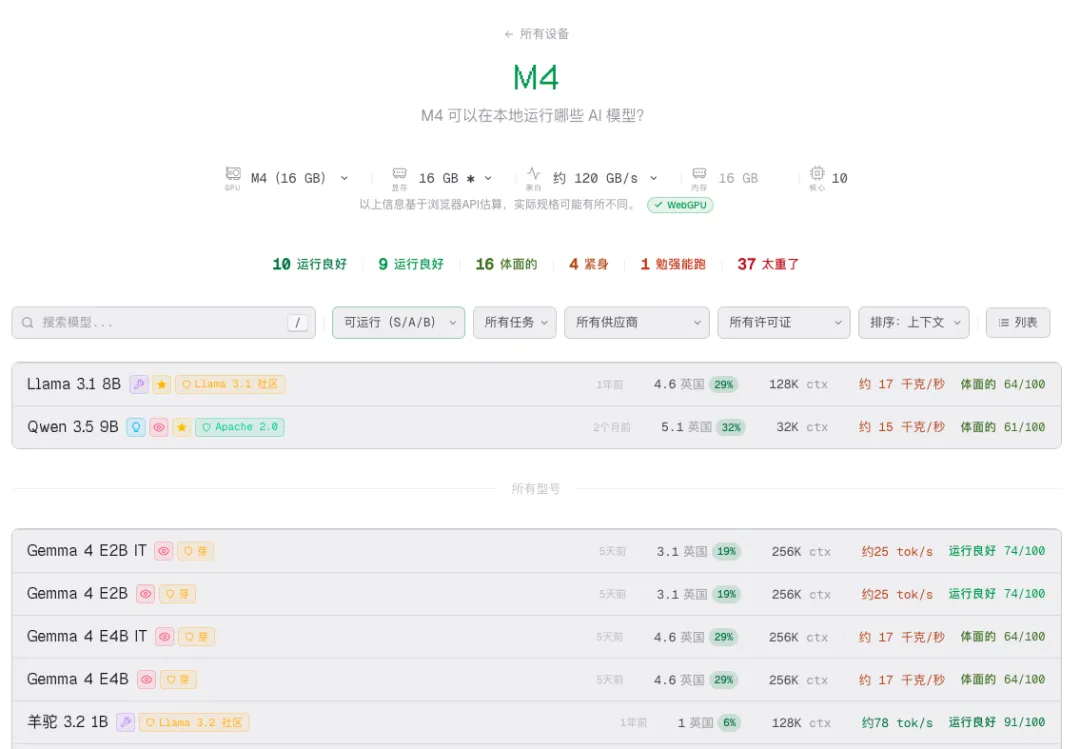Click the 19% badge on Gemma 4 E2B IT
Viewport: 1080px width, 749px height.
pos(726,551)
